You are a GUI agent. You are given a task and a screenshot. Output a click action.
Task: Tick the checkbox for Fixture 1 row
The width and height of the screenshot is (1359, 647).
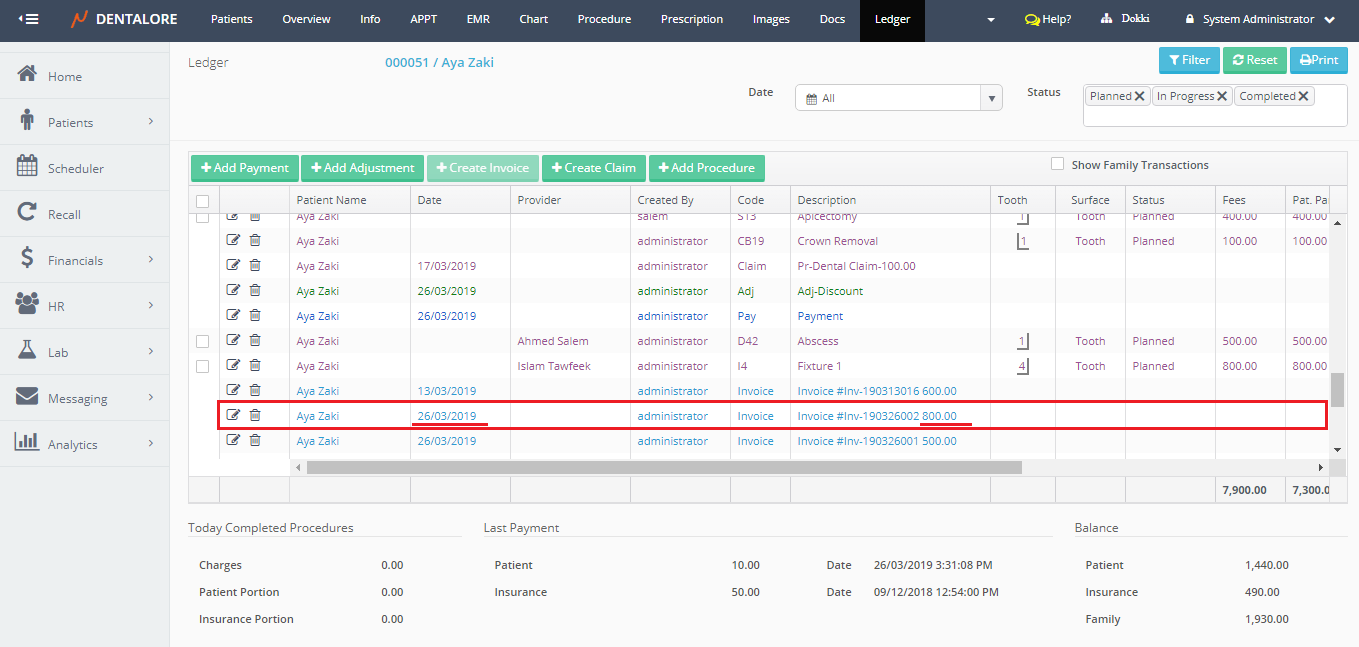pos(203,366)
